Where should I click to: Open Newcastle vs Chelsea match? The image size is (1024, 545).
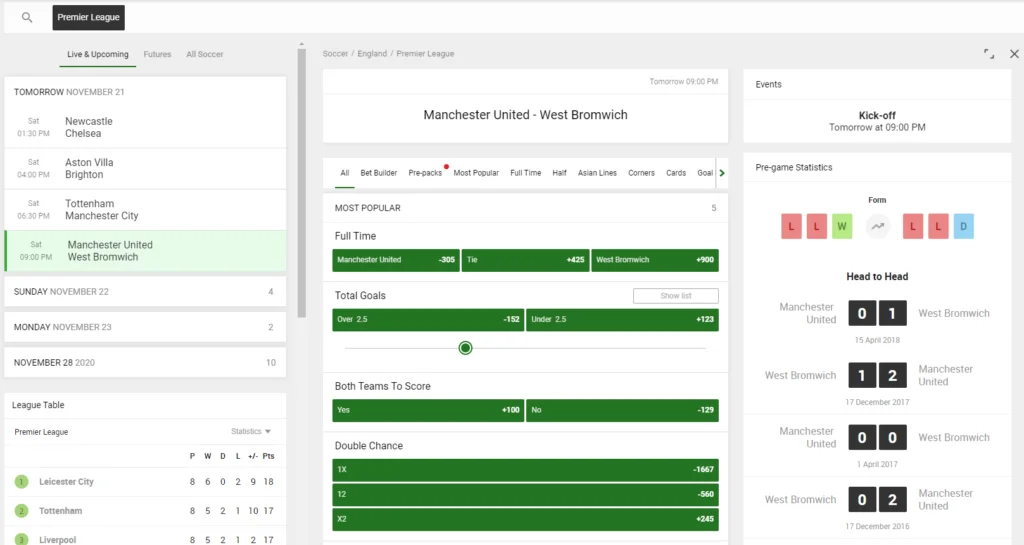(x=145, y=127)
